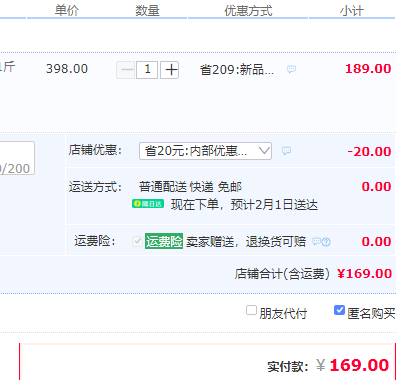Toggle the 运费险 checkbox

[x=137, y=241]
